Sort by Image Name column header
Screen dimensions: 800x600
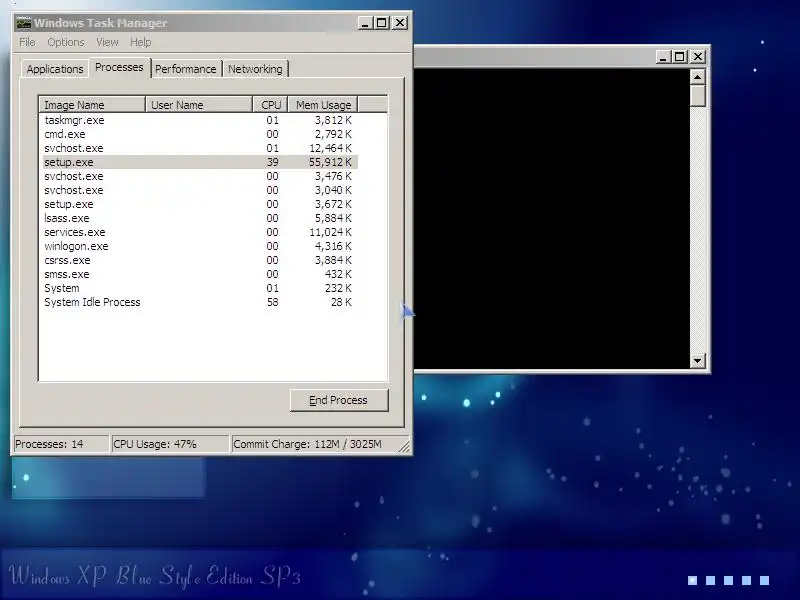(92, 105)
